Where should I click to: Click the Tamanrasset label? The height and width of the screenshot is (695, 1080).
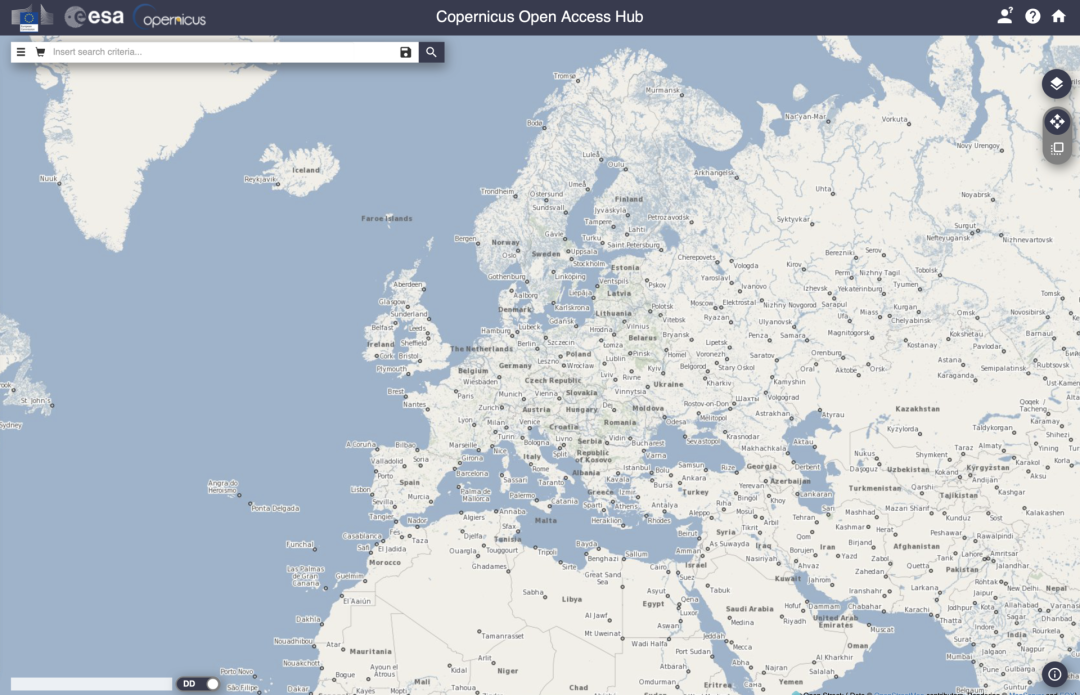coord(503,636)
